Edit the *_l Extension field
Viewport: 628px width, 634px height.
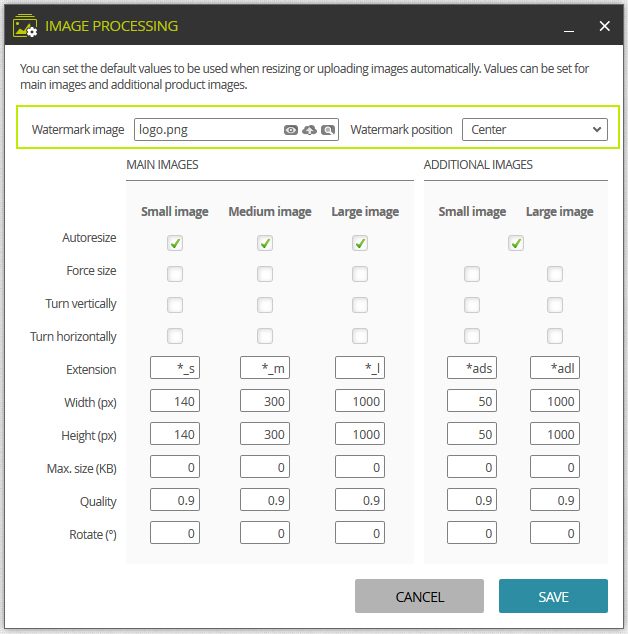360,368
